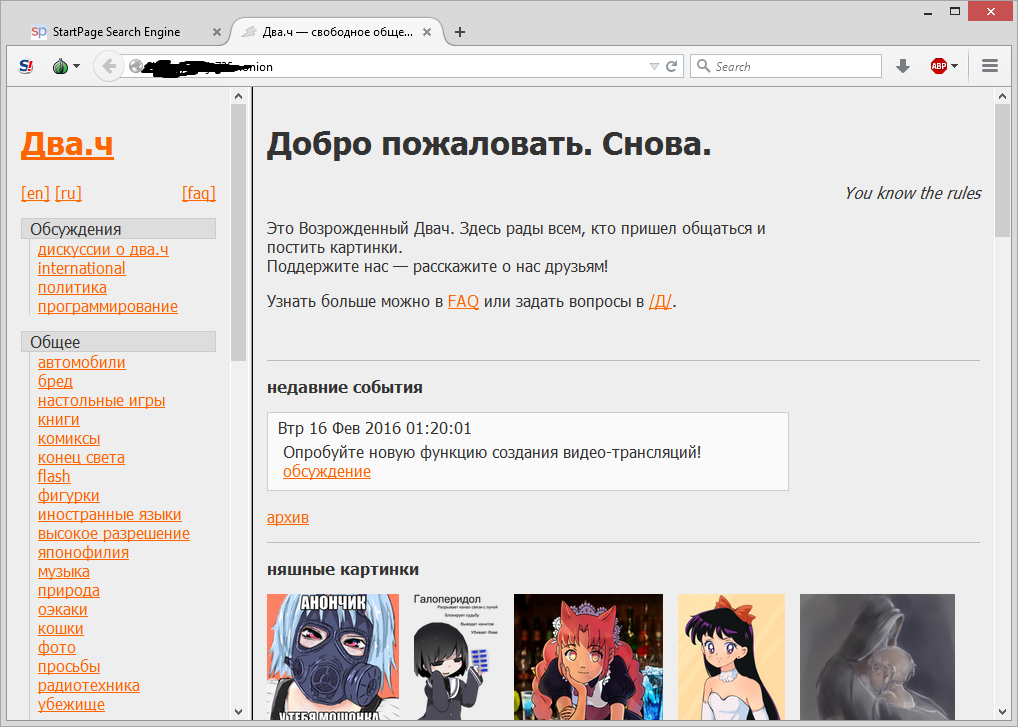This screenshot has height=727, width=1018.
Task: Open the Tor onion button menu
Action: (x=66, y=66)
